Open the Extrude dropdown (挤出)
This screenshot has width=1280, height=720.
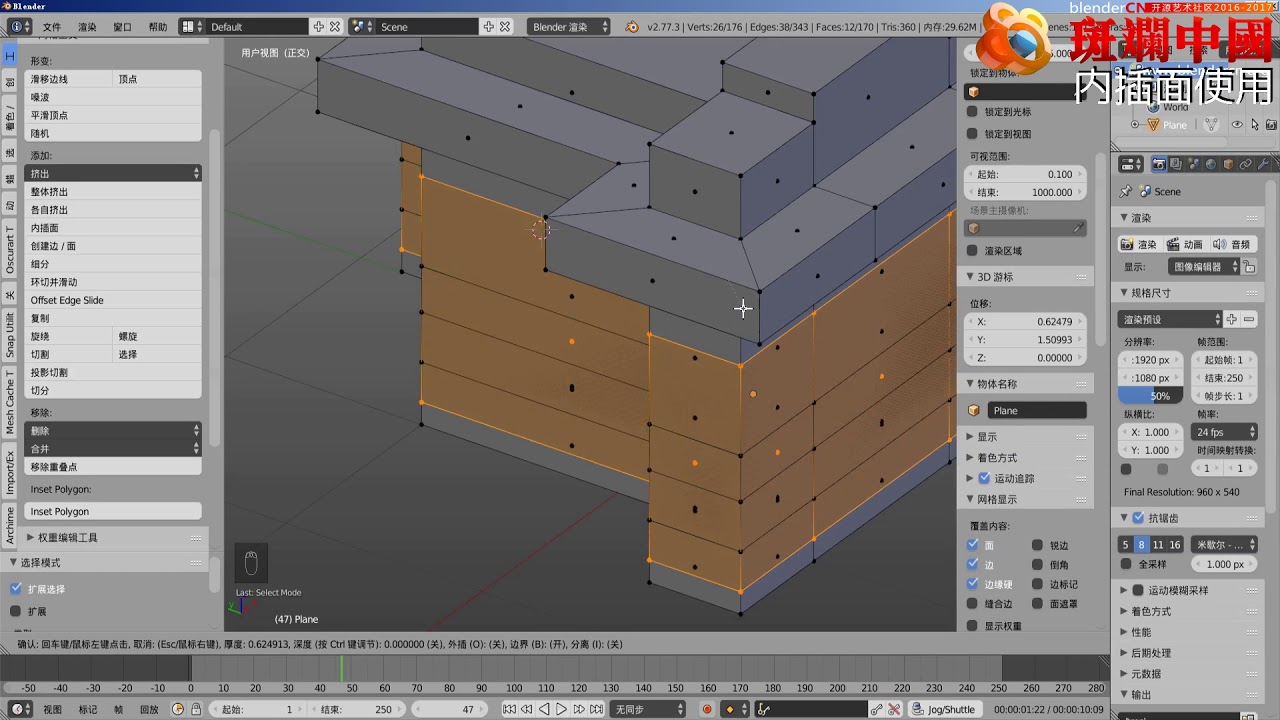[x=113, y=173]
